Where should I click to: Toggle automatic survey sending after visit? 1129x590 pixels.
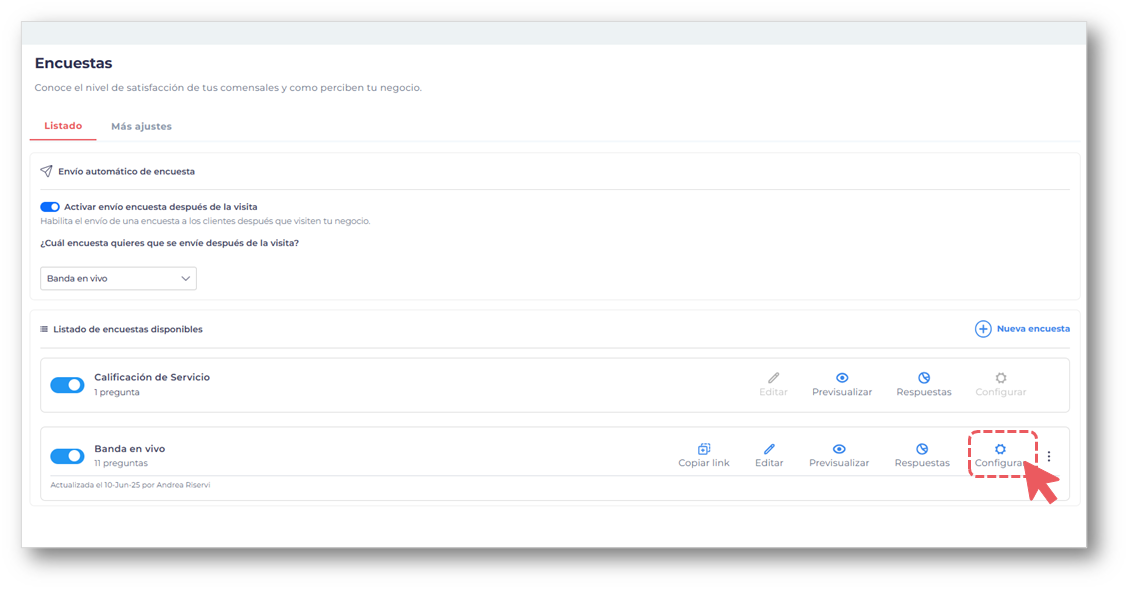[50, 207]
